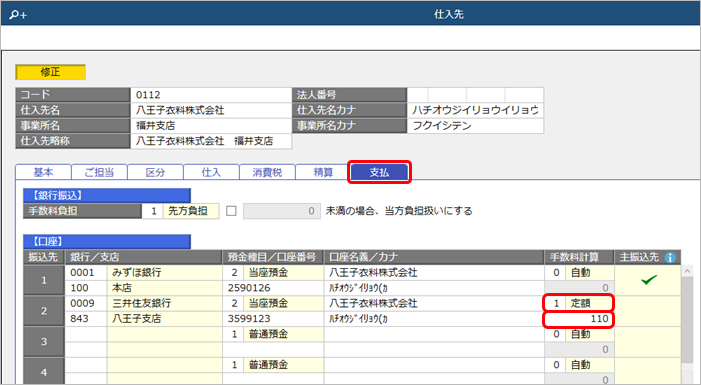Click 普通預金 in row 3

(x=283, y=334)
